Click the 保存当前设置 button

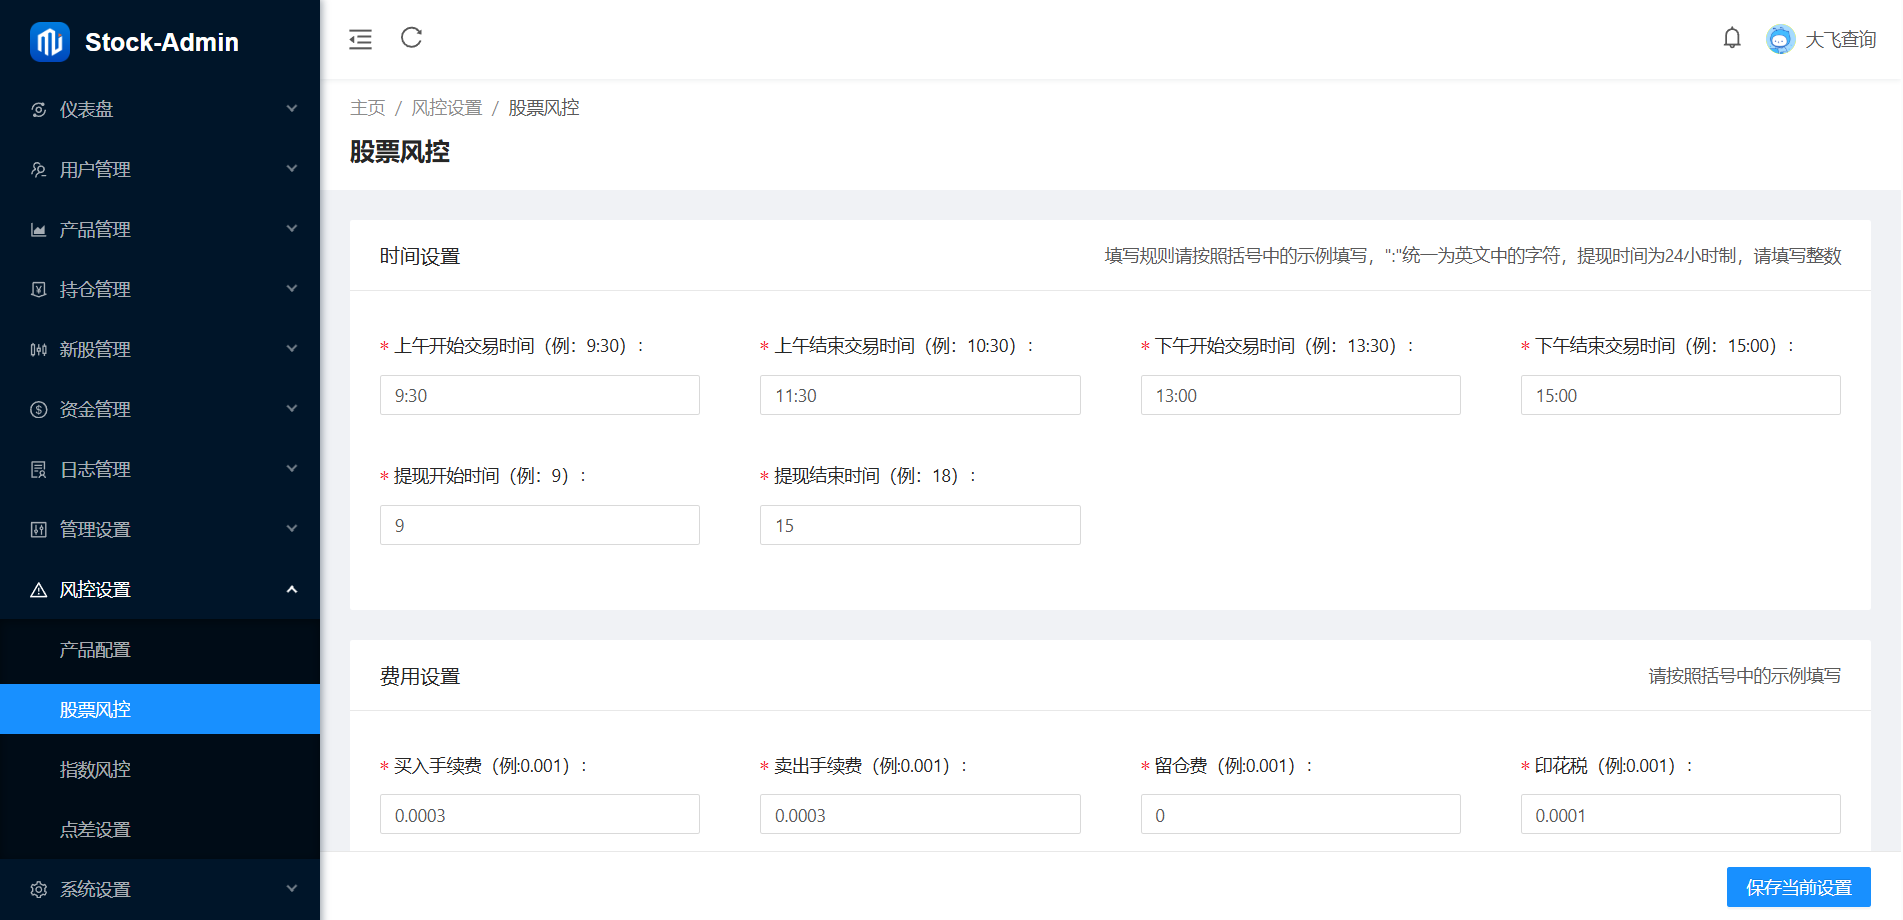click(x=1798, y=887)
